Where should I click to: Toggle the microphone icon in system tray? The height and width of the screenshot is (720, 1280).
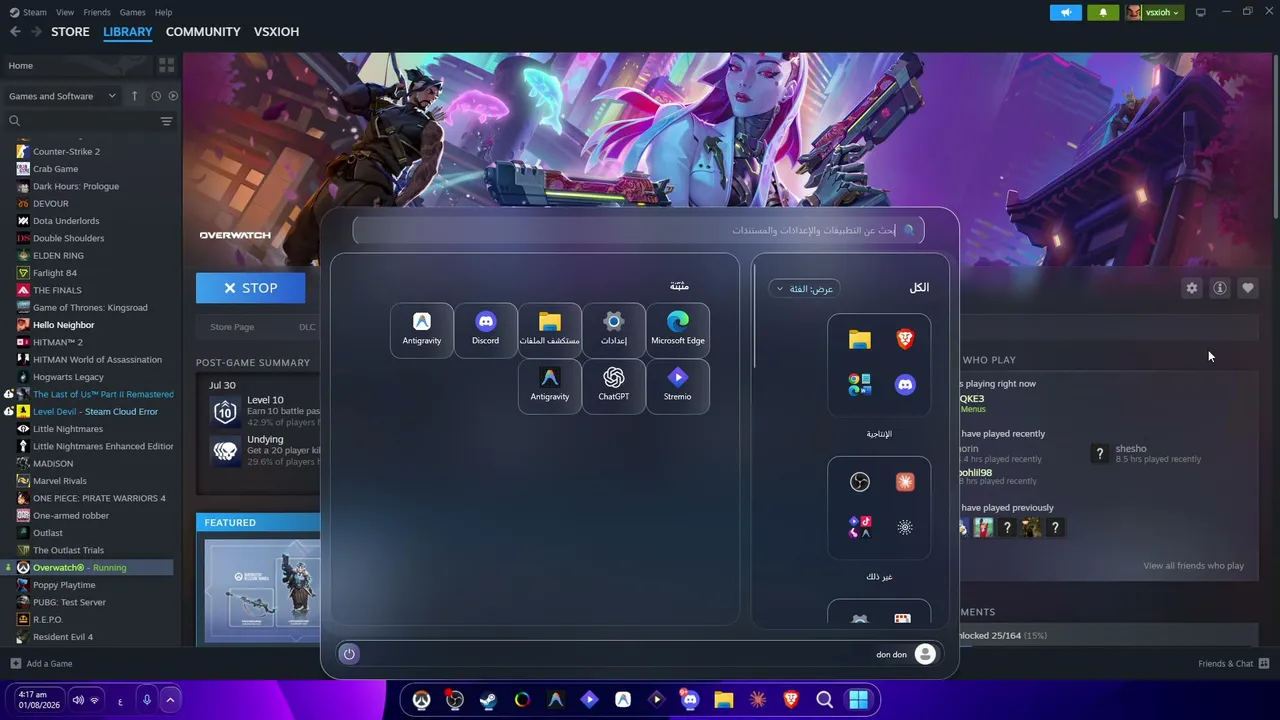[x=147, y=700]
